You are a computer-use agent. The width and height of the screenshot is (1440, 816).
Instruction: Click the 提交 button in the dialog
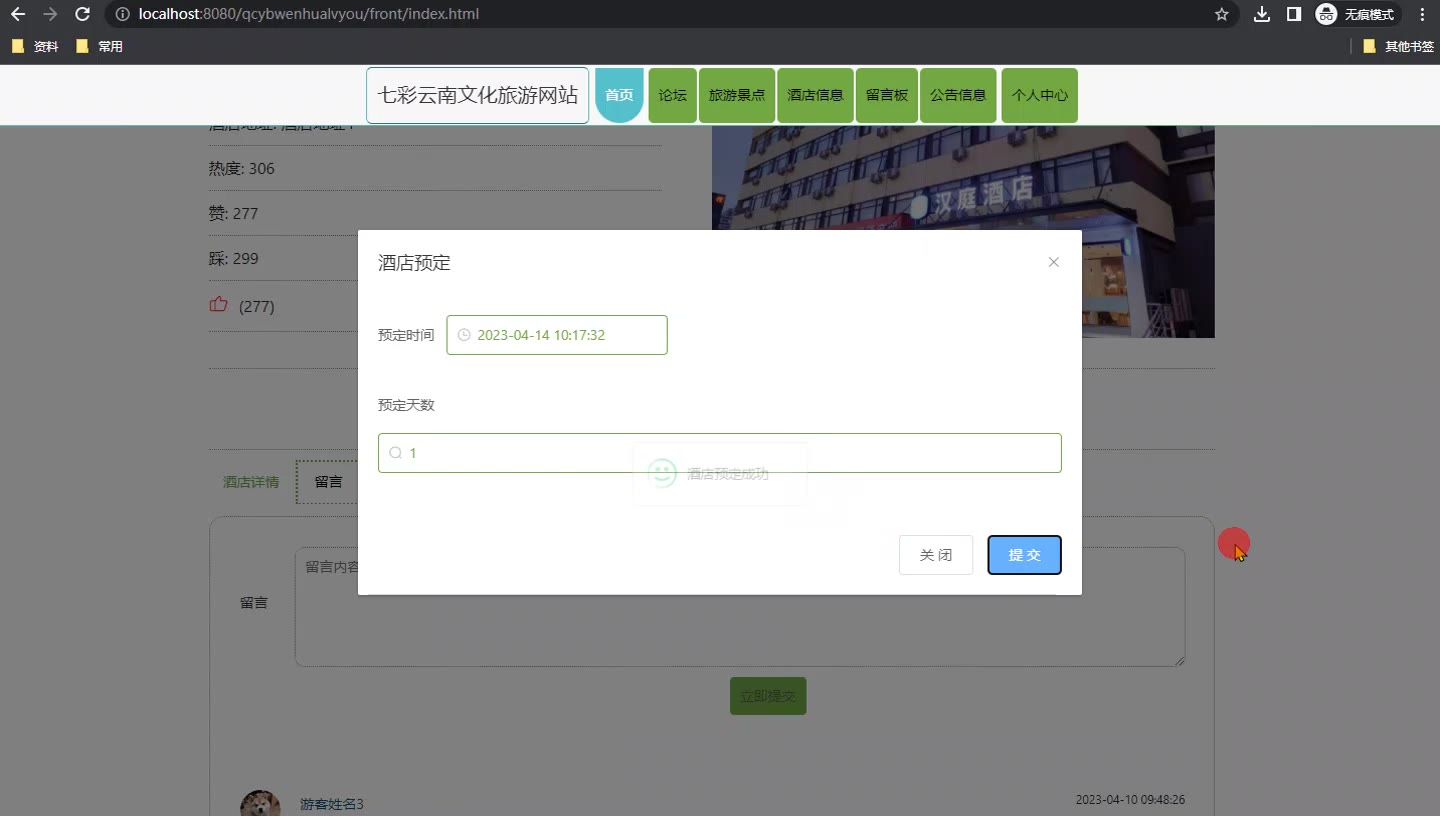coord(1024,555)
